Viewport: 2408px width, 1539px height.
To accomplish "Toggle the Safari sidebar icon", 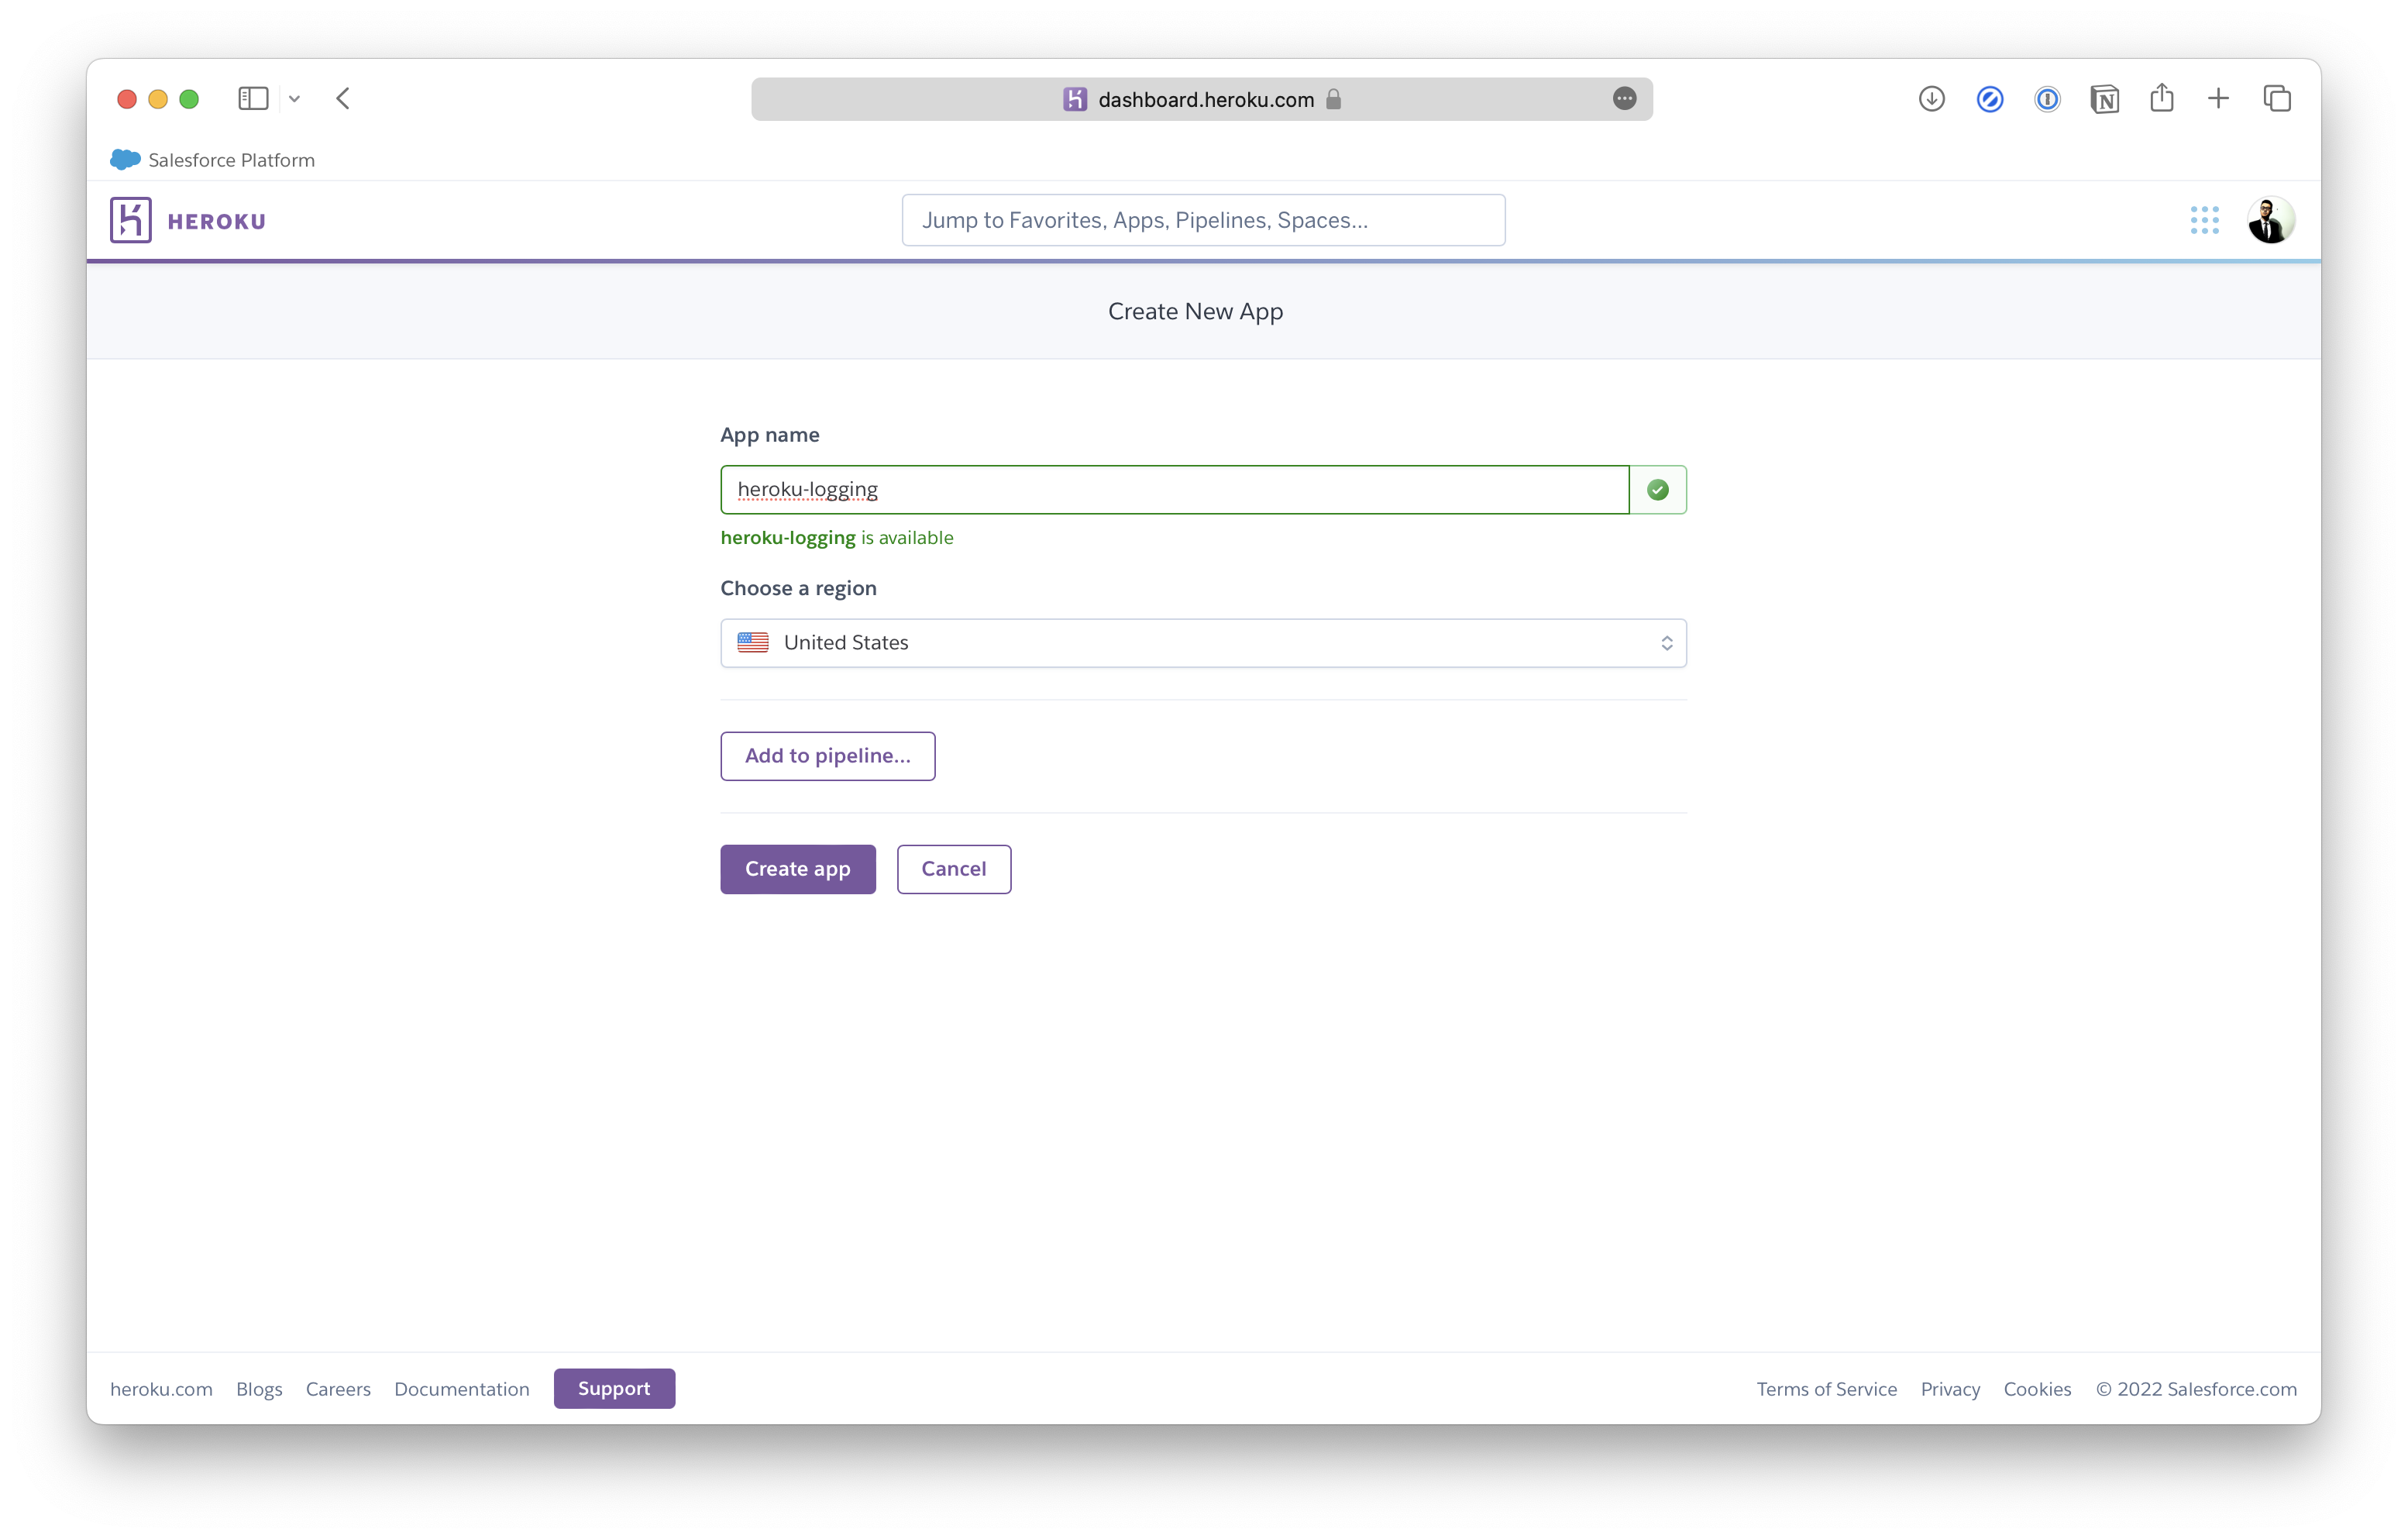I will pos(253,99).
